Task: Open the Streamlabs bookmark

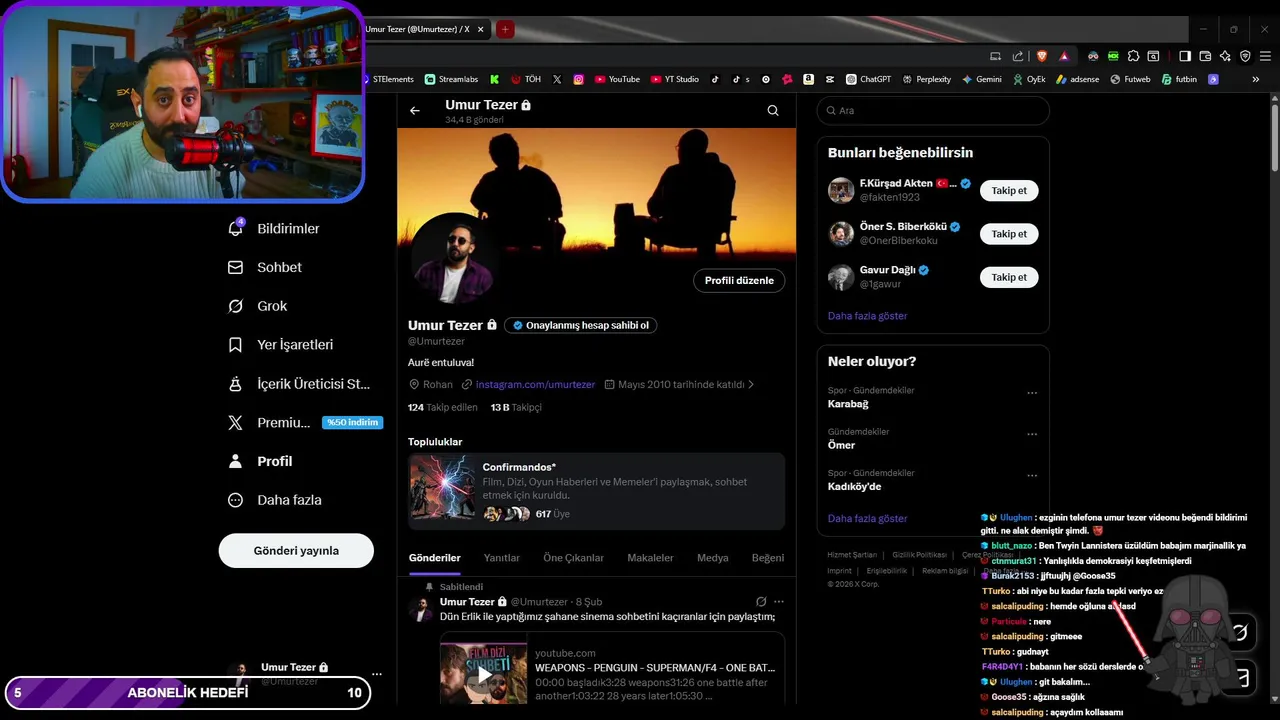Action: (451, 79)
